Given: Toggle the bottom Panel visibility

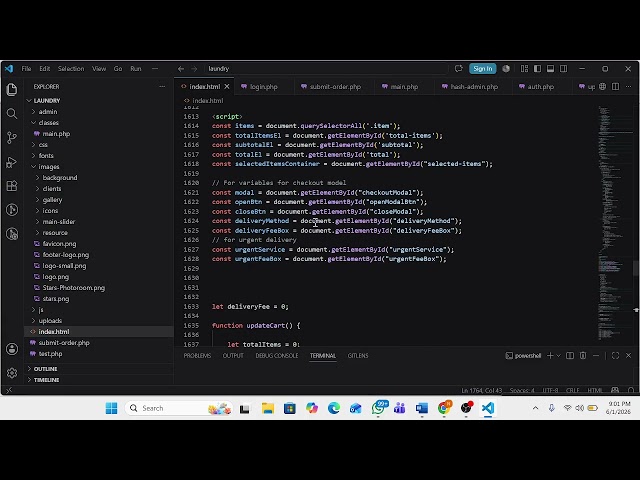Looking at the screenshot, I should tap(551, 69).
